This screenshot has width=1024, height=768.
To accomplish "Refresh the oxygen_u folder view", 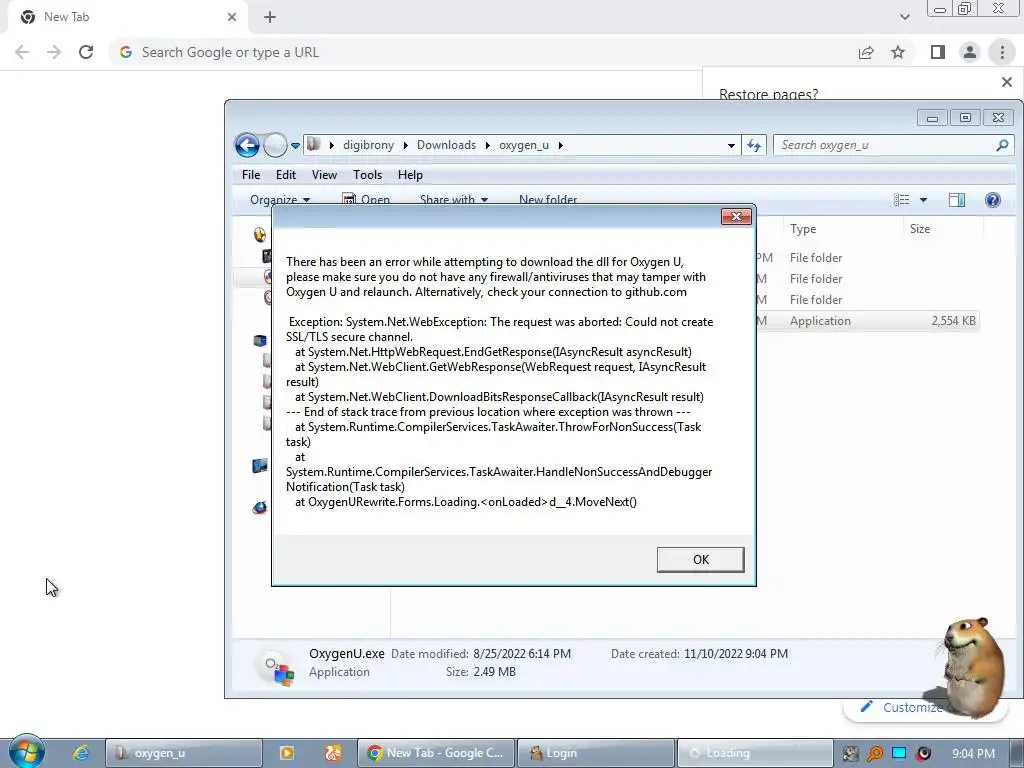I will pyautogui.click(x=754, y=146).
